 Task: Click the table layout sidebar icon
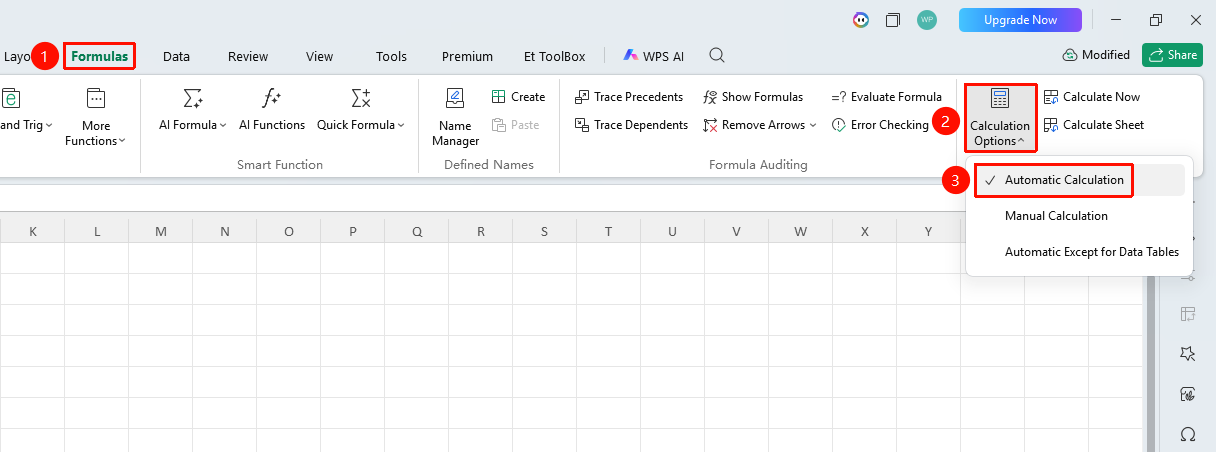click(x=1188, y=314)
